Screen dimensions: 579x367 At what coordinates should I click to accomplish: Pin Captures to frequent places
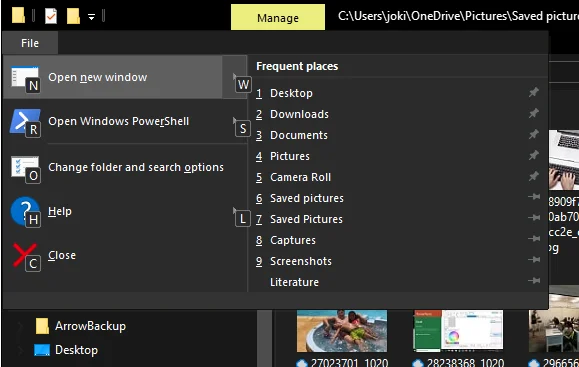pyautogui.click(x=534, y=239)
